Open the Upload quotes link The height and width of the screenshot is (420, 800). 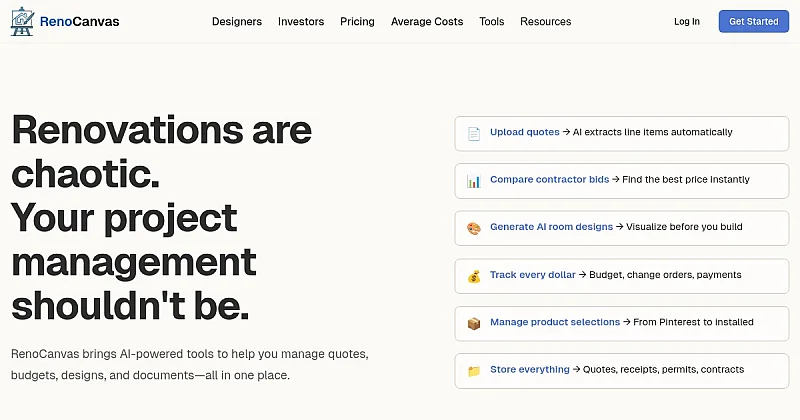pyautogui.click(x=524, y=132)
